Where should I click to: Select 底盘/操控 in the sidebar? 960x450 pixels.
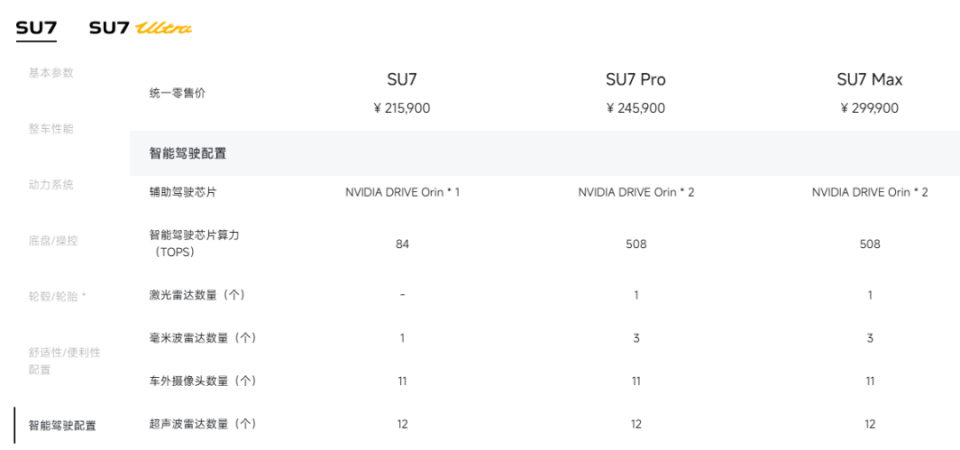point(53,241)
